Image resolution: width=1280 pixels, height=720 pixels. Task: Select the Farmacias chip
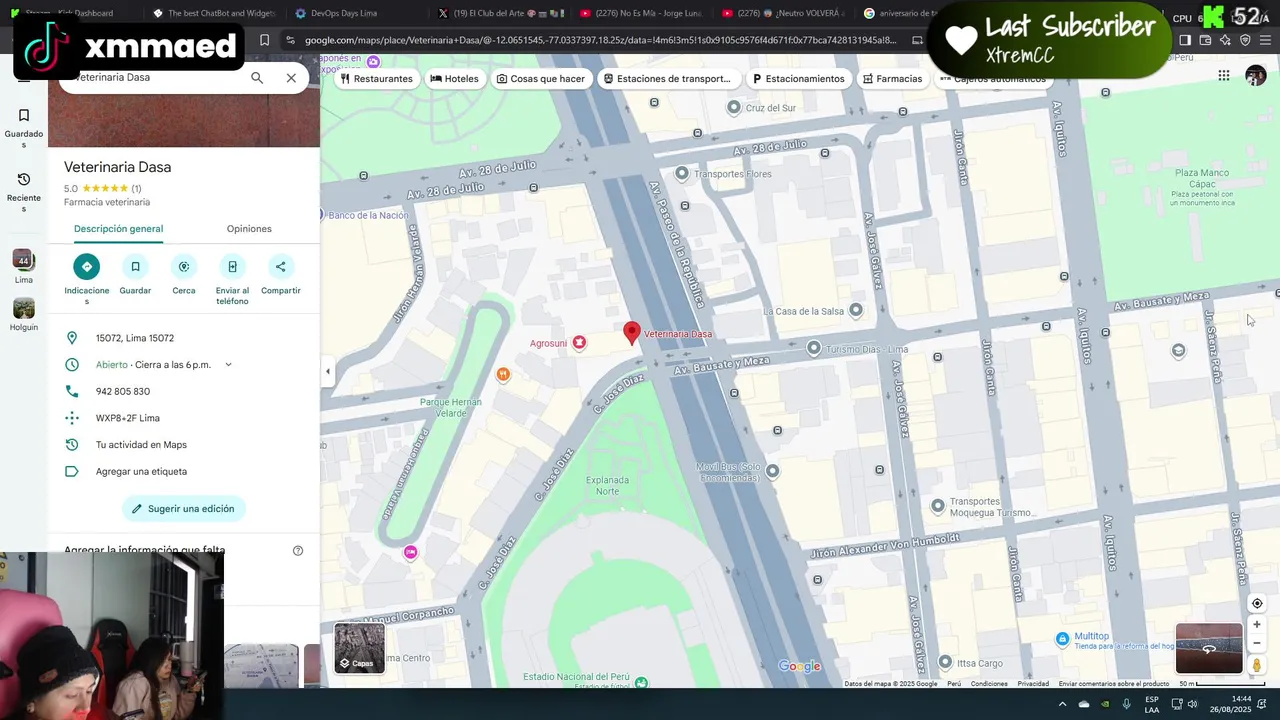892,79
